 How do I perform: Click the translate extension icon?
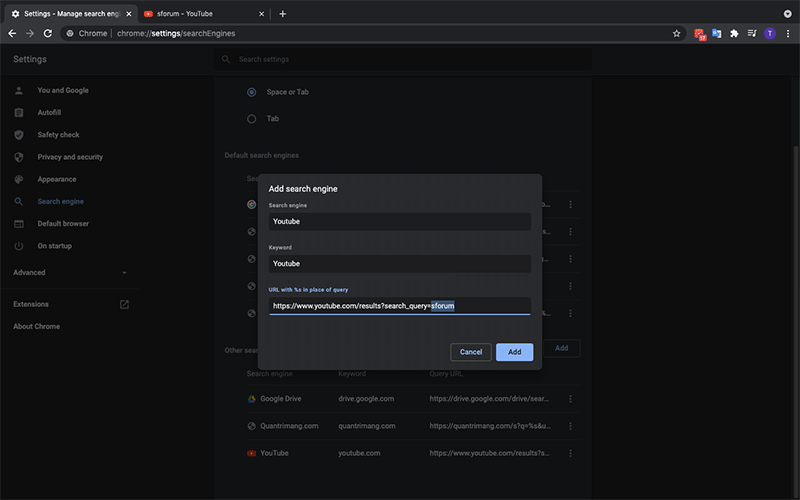coord(716,33)
